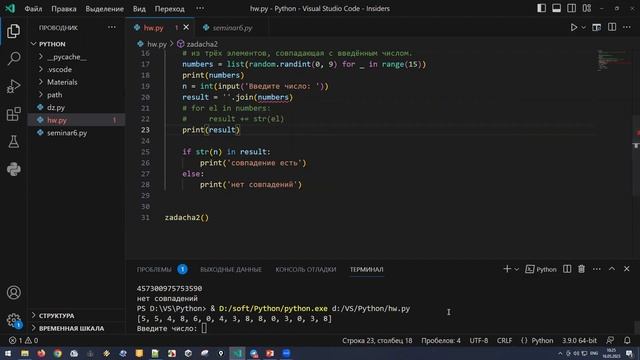
Task: Show more menu bar items ellipsis
Action: click(200, 9)
